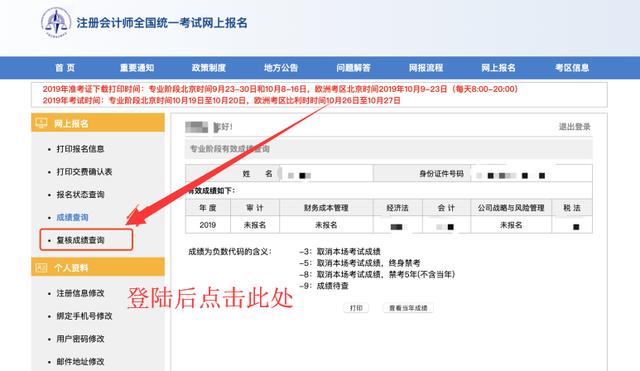
Task: Click the 专业阶段有效成绩查询 section heading
Action: pos(229,149)
